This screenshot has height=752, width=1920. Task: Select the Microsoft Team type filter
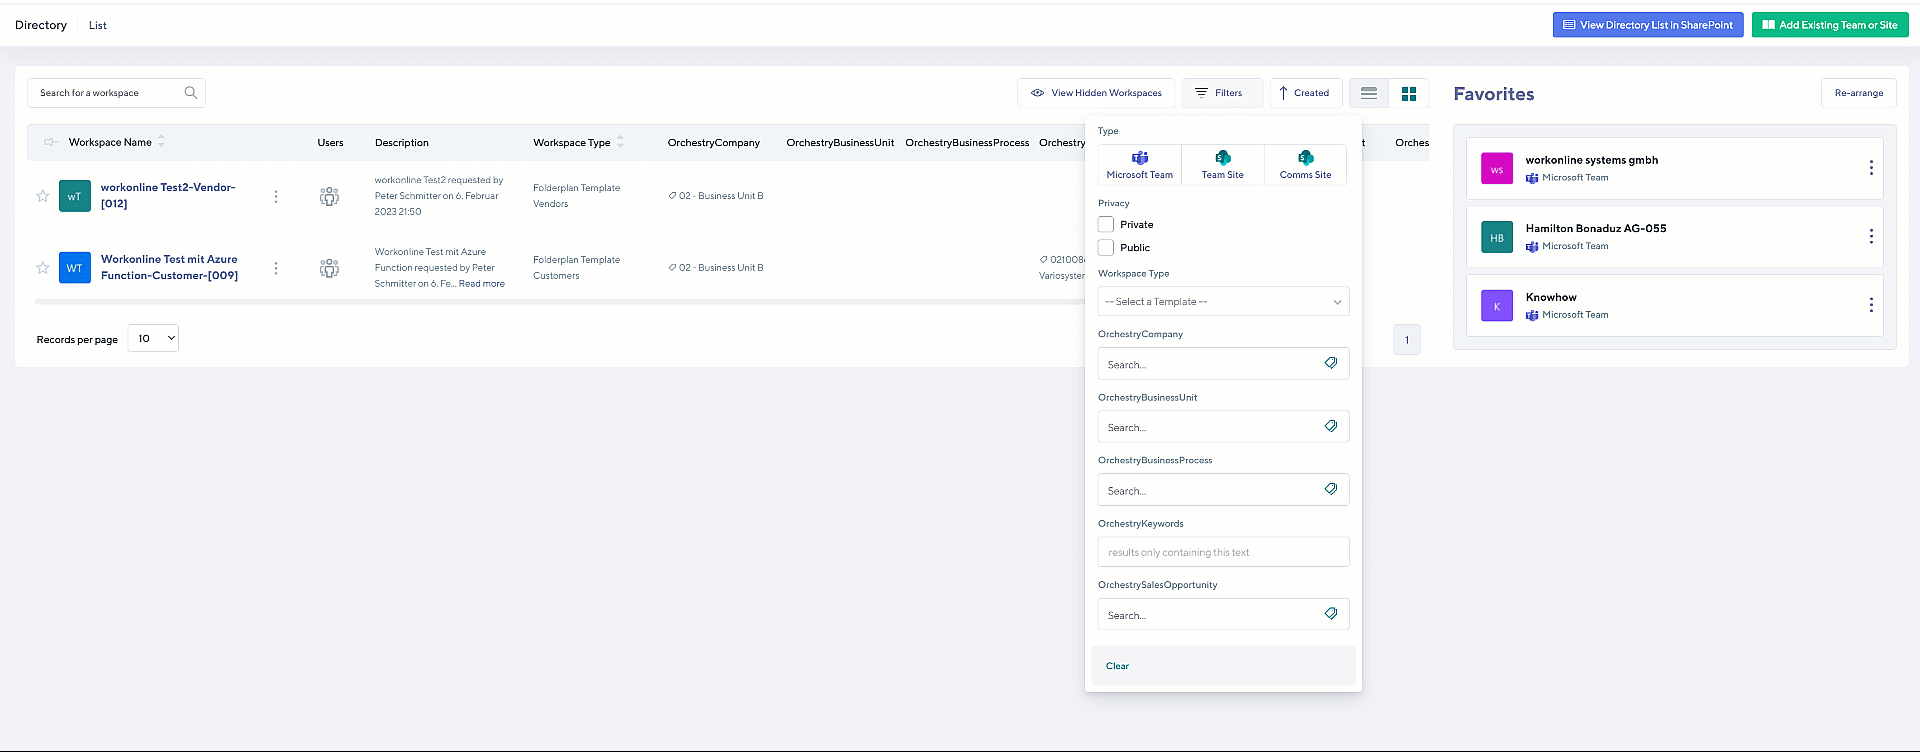tap(1139, 165)
